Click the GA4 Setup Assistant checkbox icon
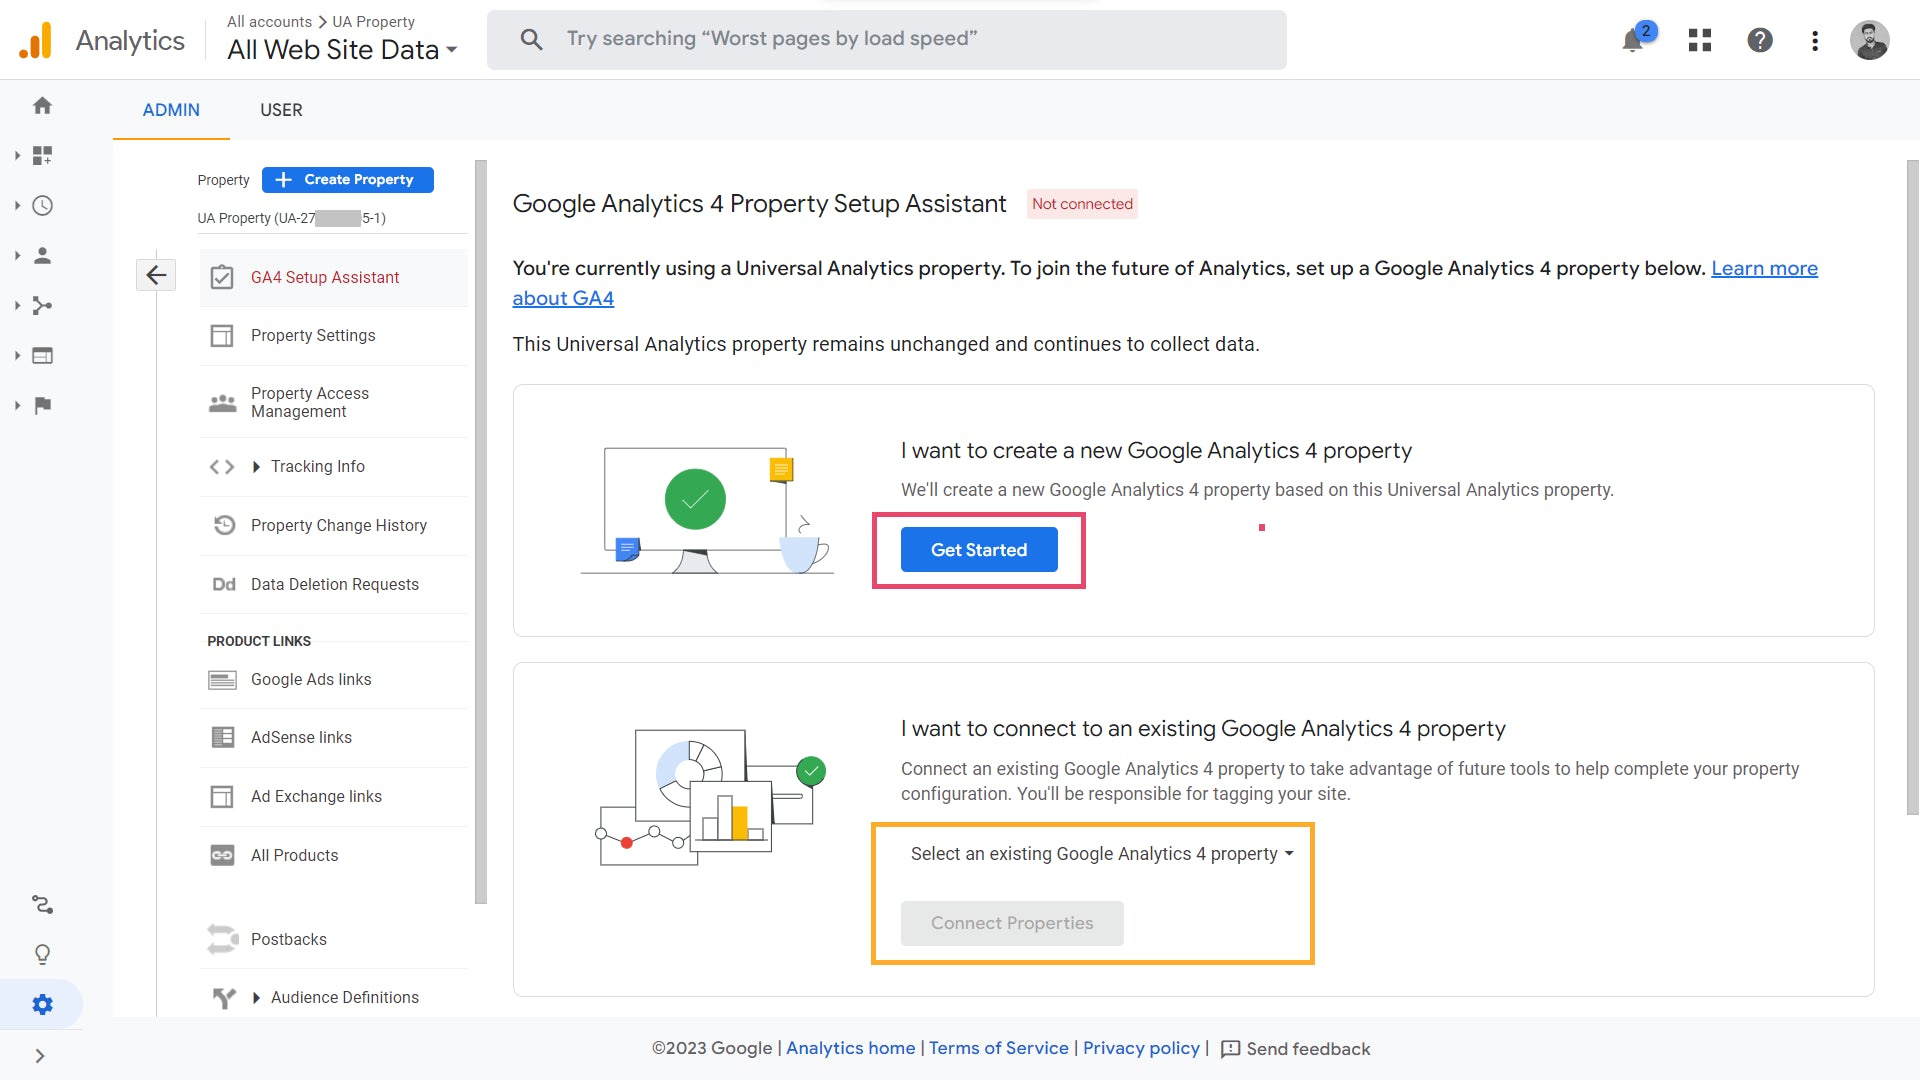Screen dimensions: 1920x1080 tap(222, 277)
